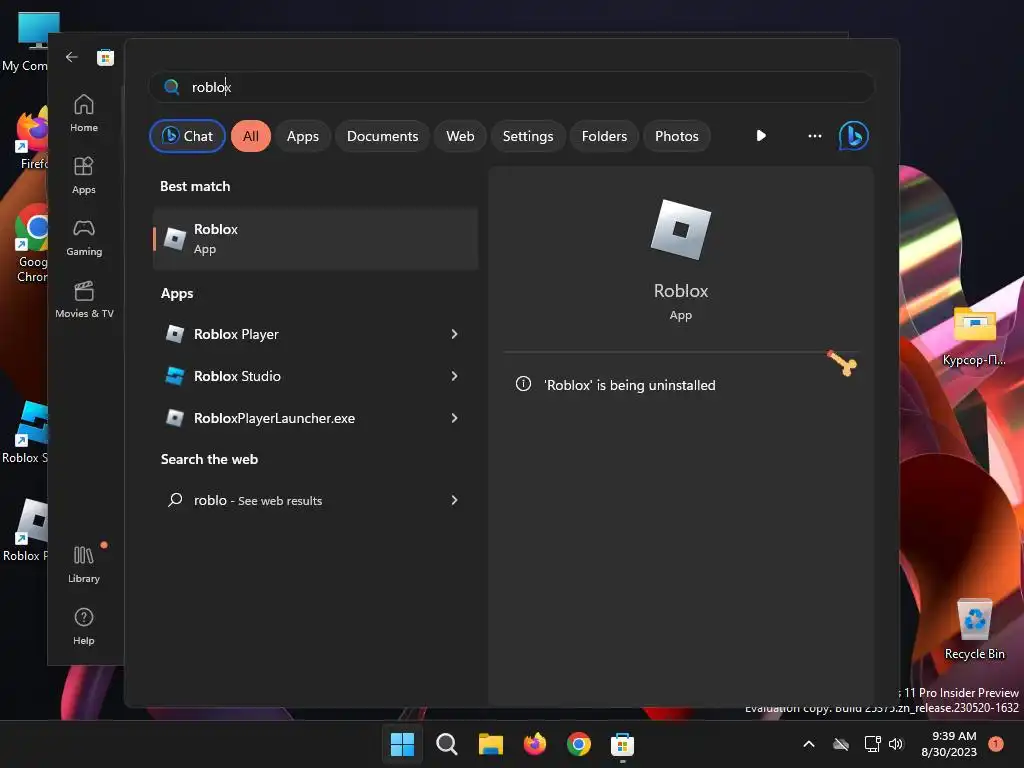Image resolution: width=1024 pixels, height=768 pixels.
Task: Show hidden icons in the system tray
Action: [808, 744]
